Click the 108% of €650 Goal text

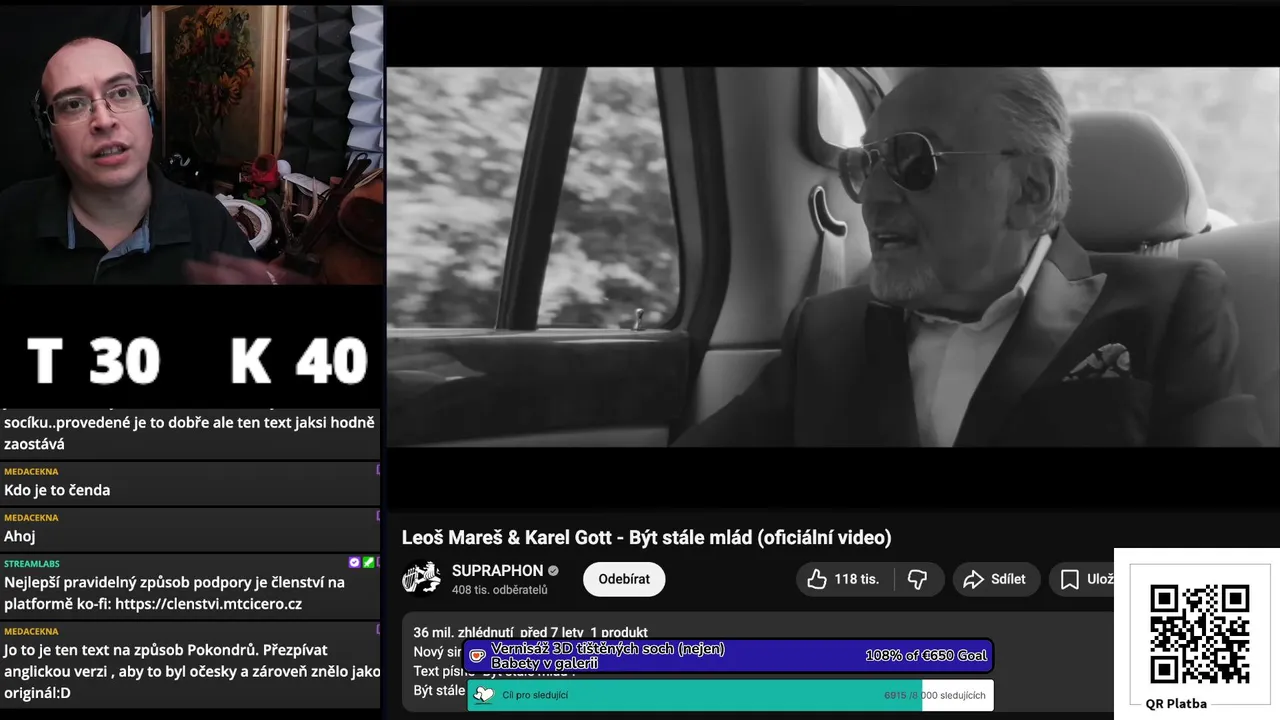926,656
